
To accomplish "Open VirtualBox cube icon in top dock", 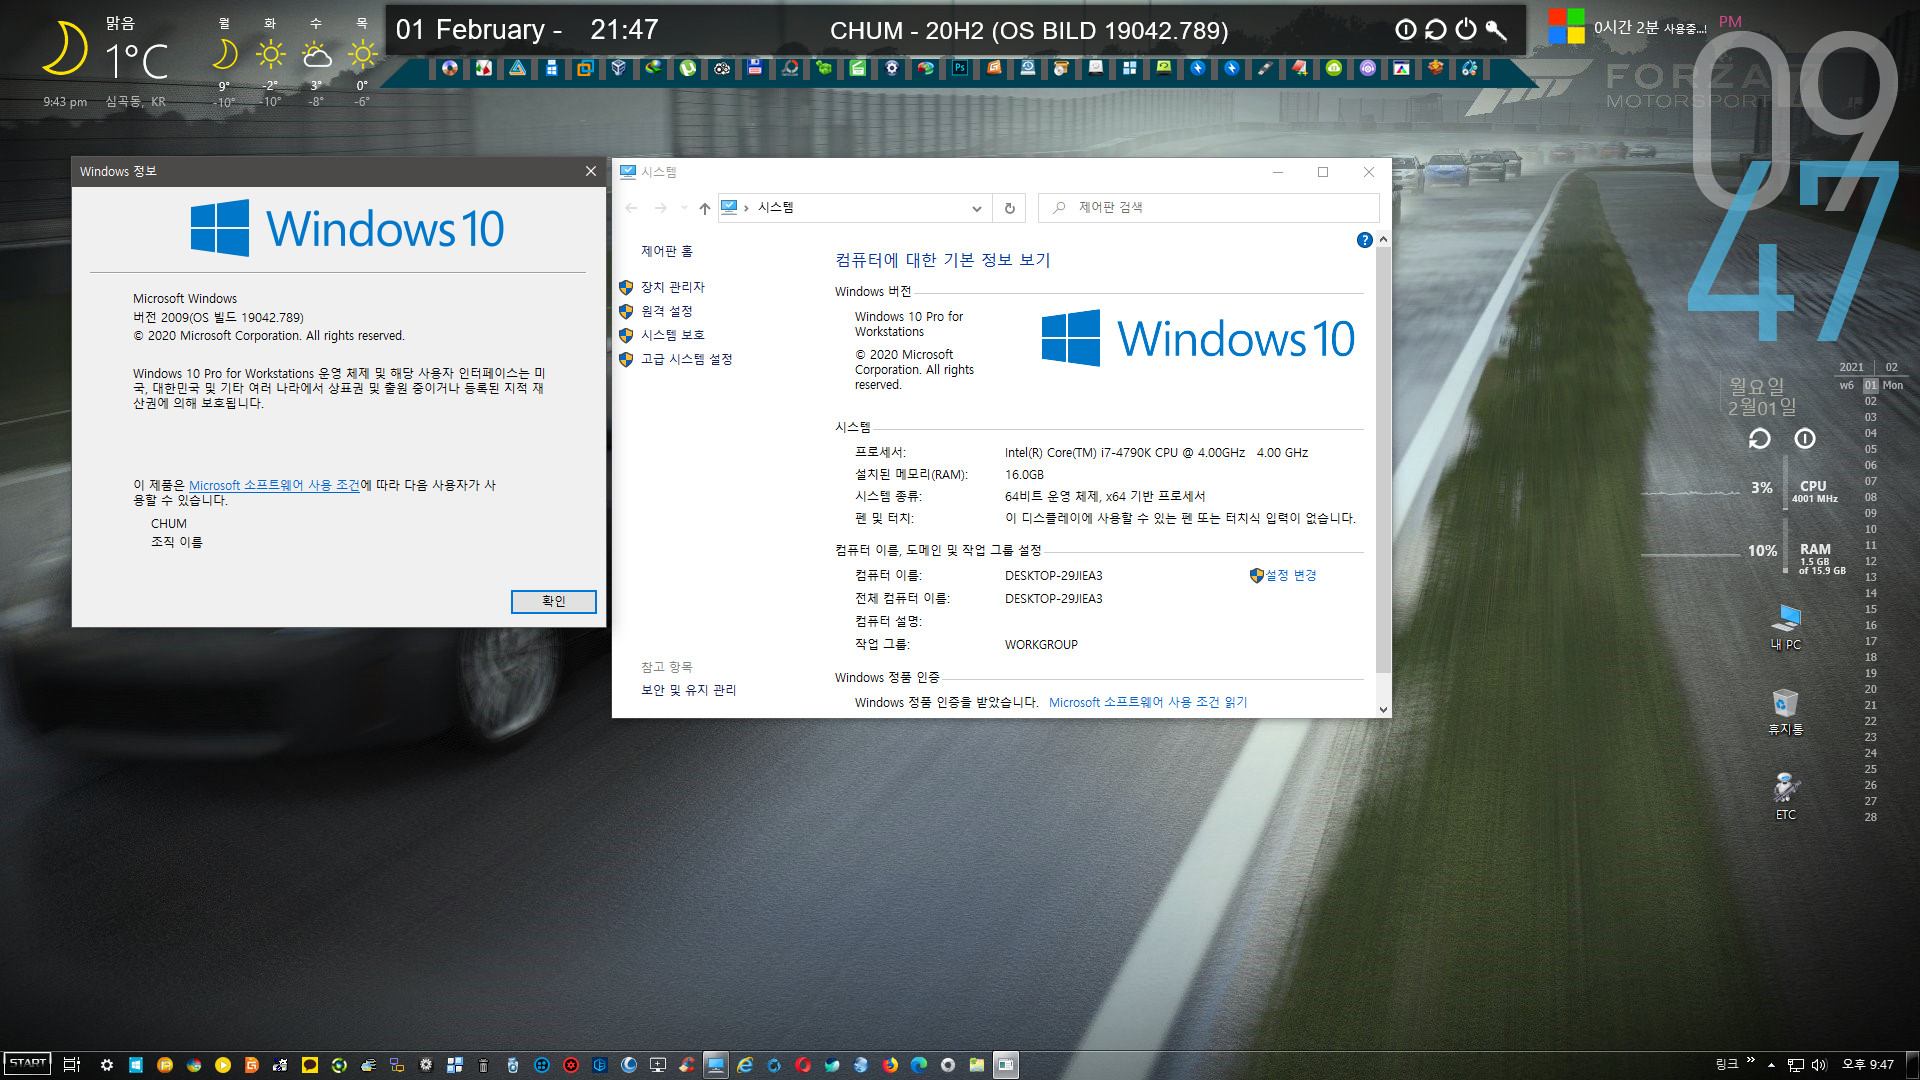I will pos(619,68).
